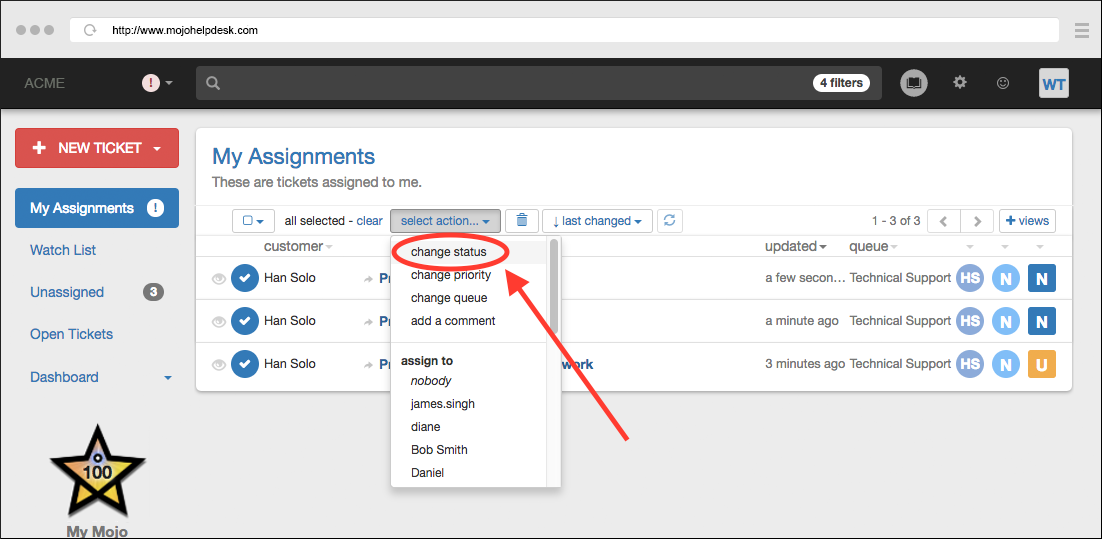This screenshot has width=1102, height=539.
Task: Expand the New Ticket dropdown
Action: click(x=157, y=148)
